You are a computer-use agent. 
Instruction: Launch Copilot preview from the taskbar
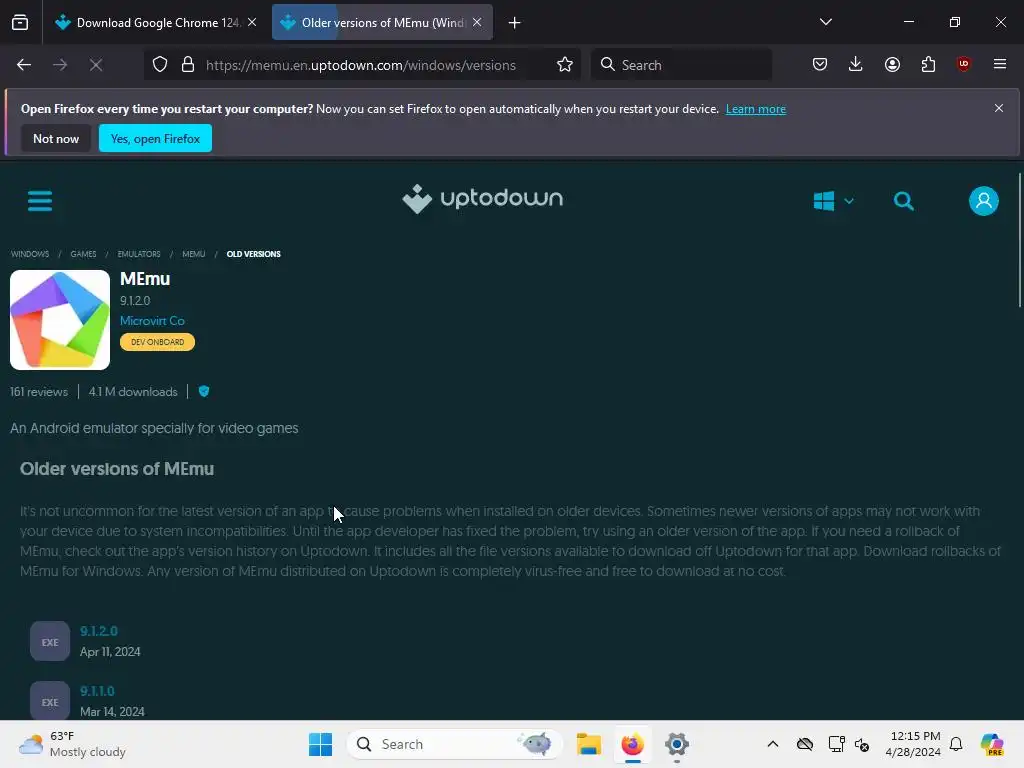(x=992, y=744)
